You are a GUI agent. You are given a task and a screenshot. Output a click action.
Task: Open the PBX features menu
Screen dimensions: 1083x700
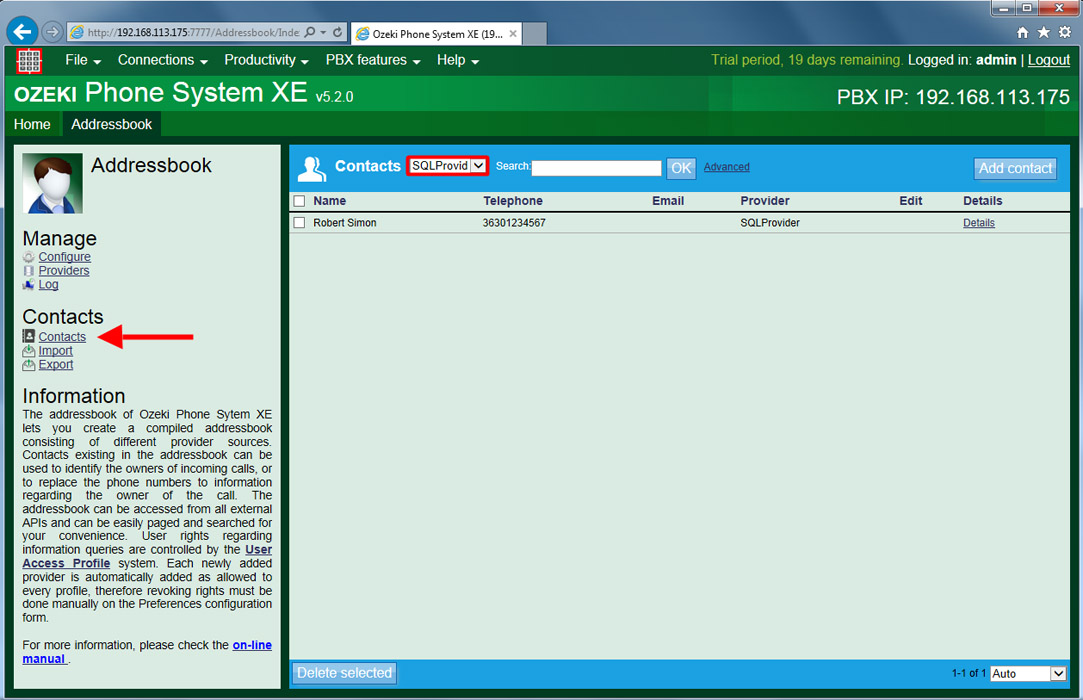(x=373, y=60)
